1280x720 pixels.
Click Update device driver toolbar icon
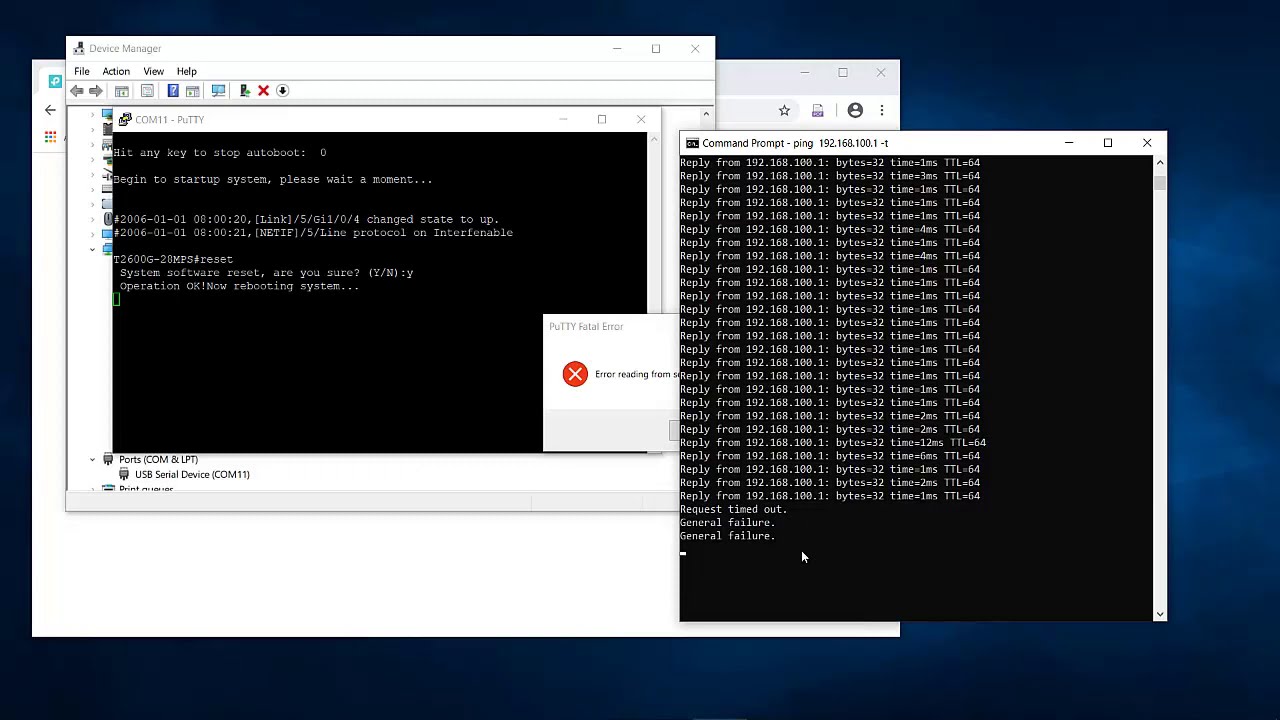(x=244, y=91)
